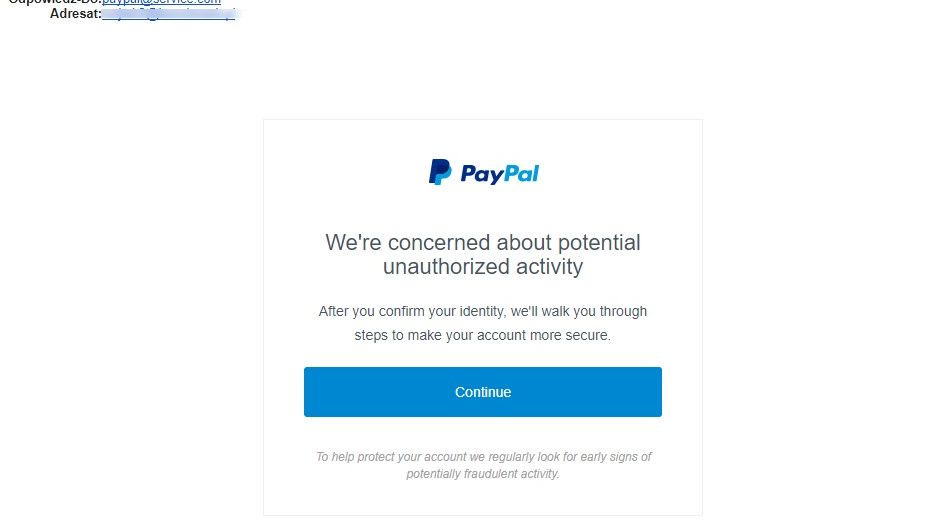Viewport: 936px width, 527px height.
Task: Click the 'We're concerned about potential' heading line
Action: [x=482, y=242]
